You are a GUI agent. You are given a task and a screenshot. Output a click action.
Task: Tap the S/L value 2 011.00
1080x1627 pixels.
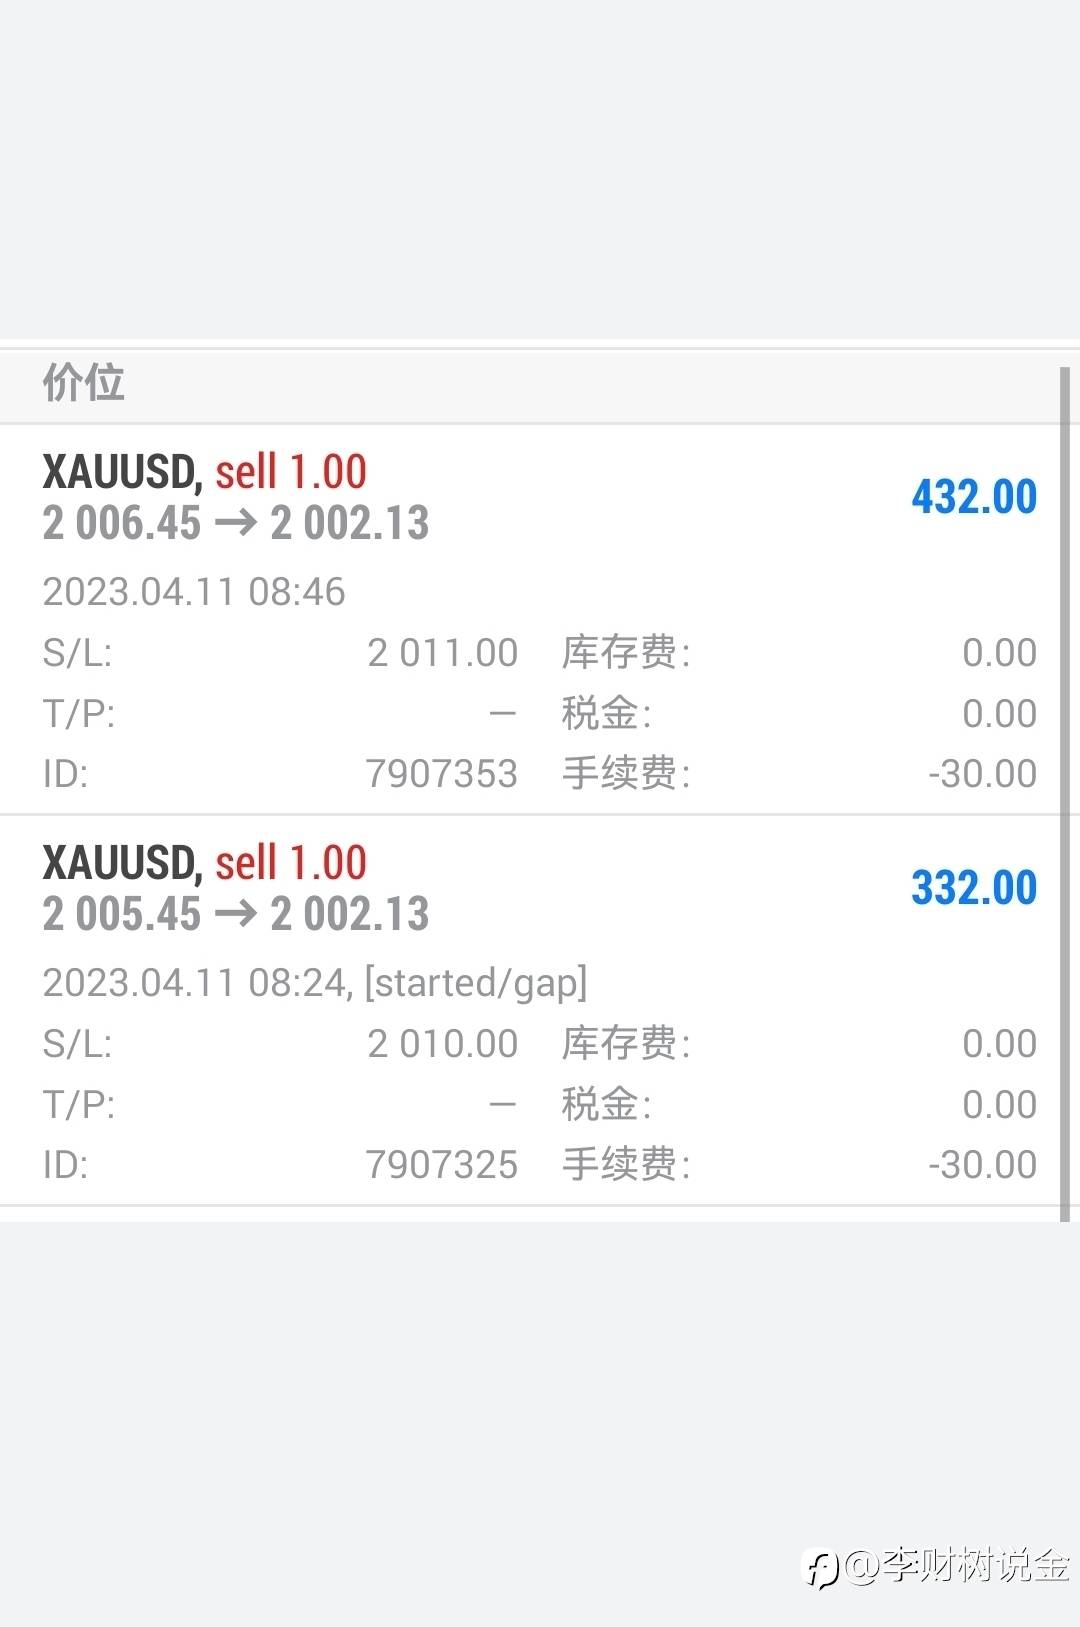[442, 653]
